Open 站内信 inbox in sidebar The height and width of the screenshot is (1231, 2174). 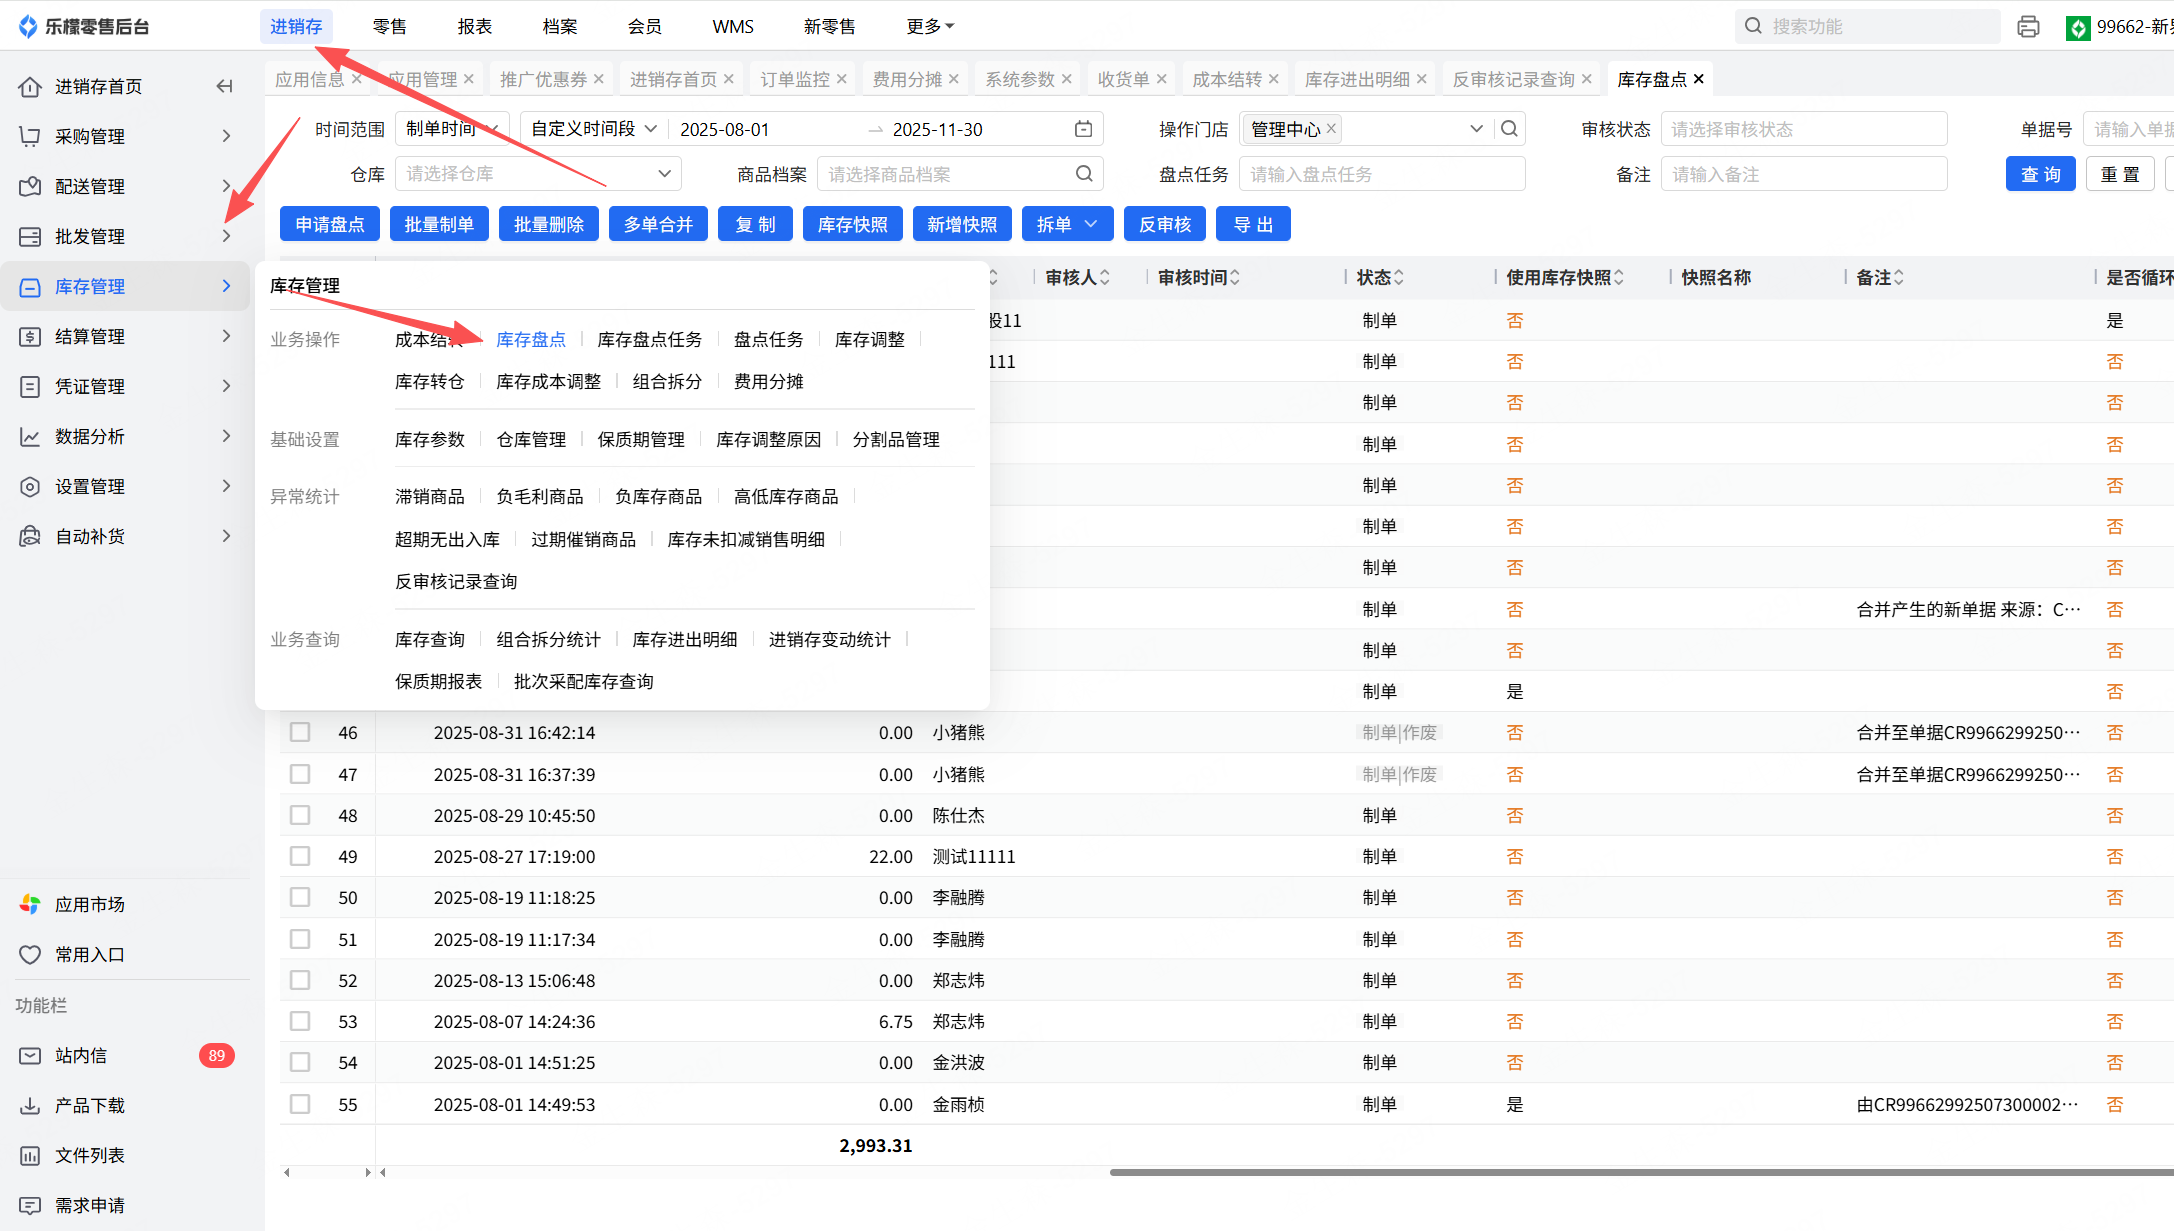pyautogui.click(x=81, y=1055)
